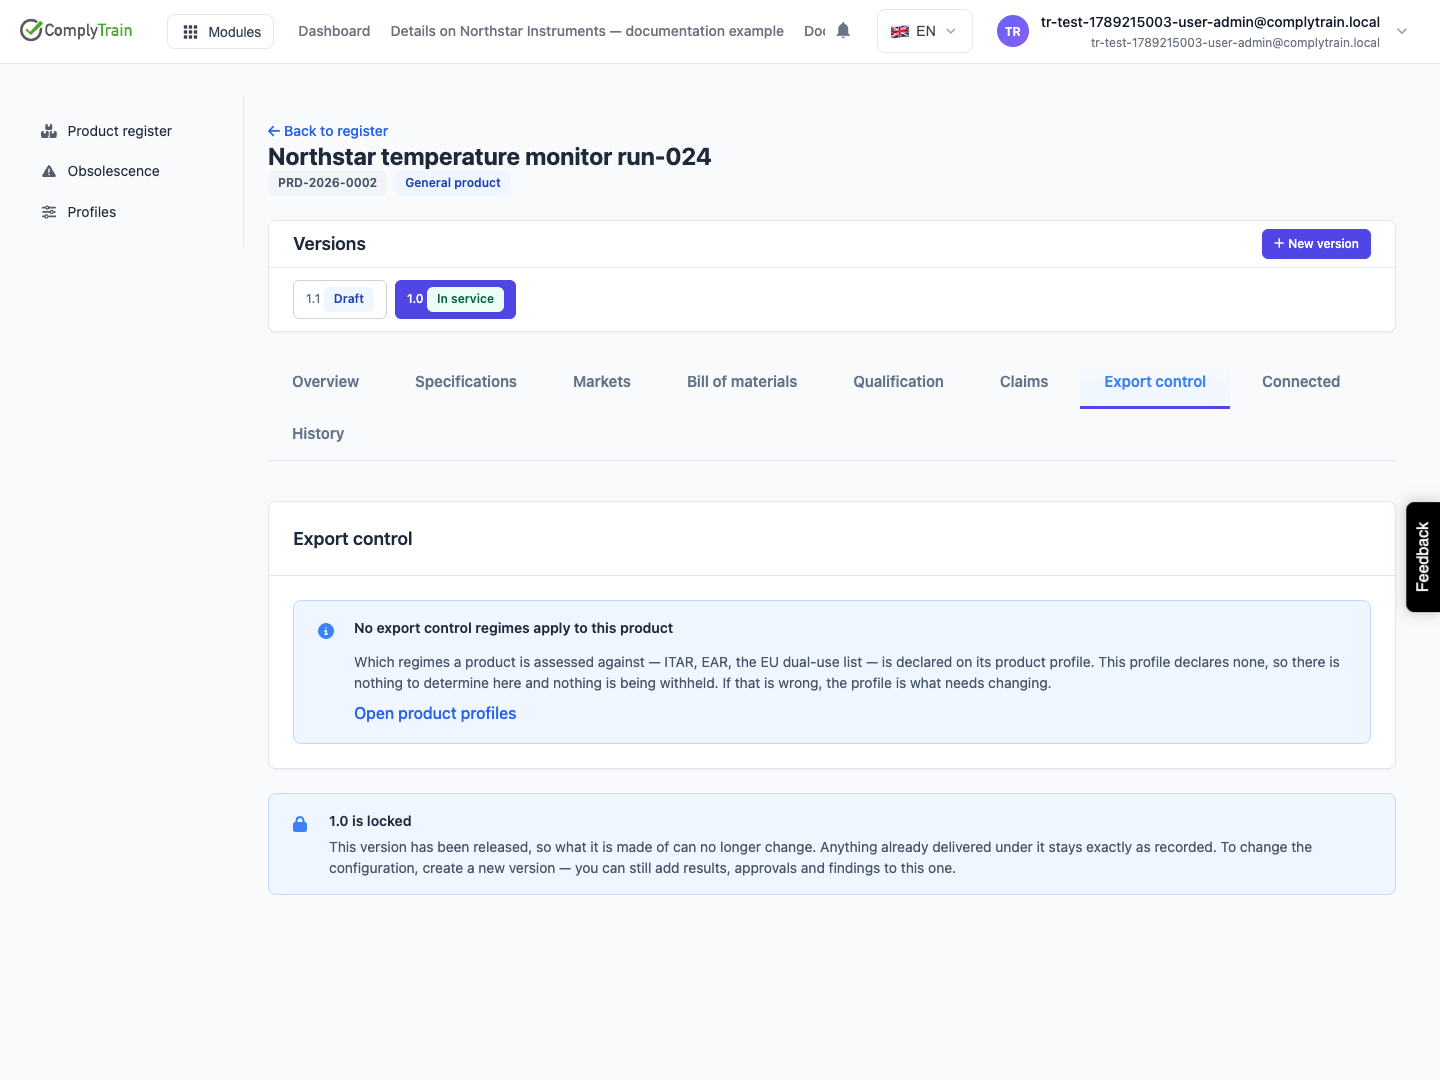Select version 1.1 Draft
1440x1080 pixels.
click(340, 299)
